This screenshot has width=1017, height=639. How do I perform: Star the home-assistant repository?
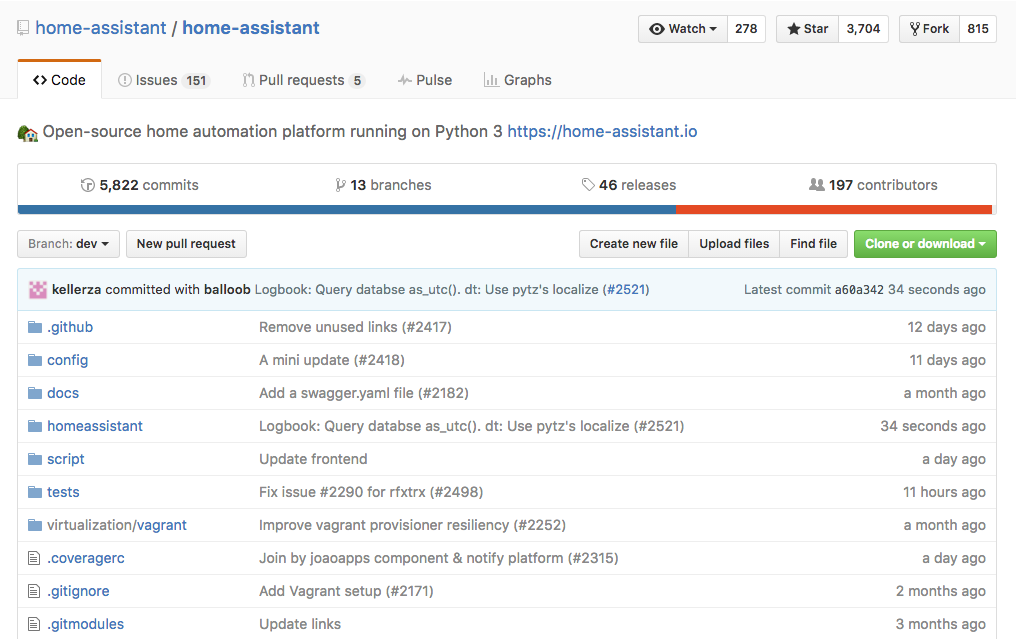click(807, 29)
